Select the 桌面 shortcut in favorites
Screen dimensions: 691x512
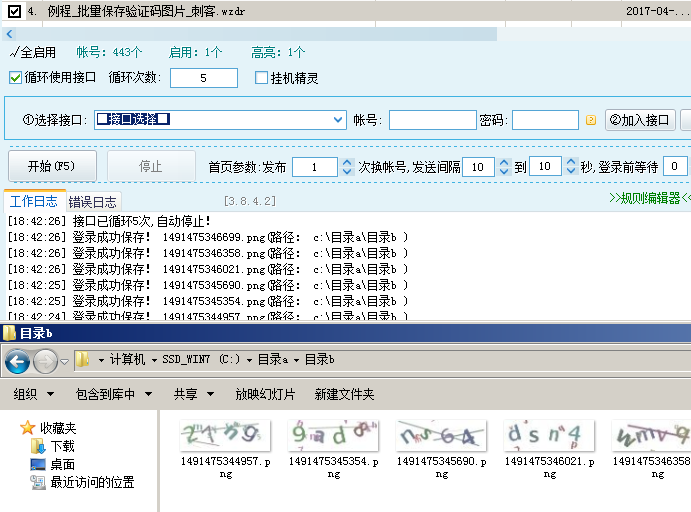[62, 464]
